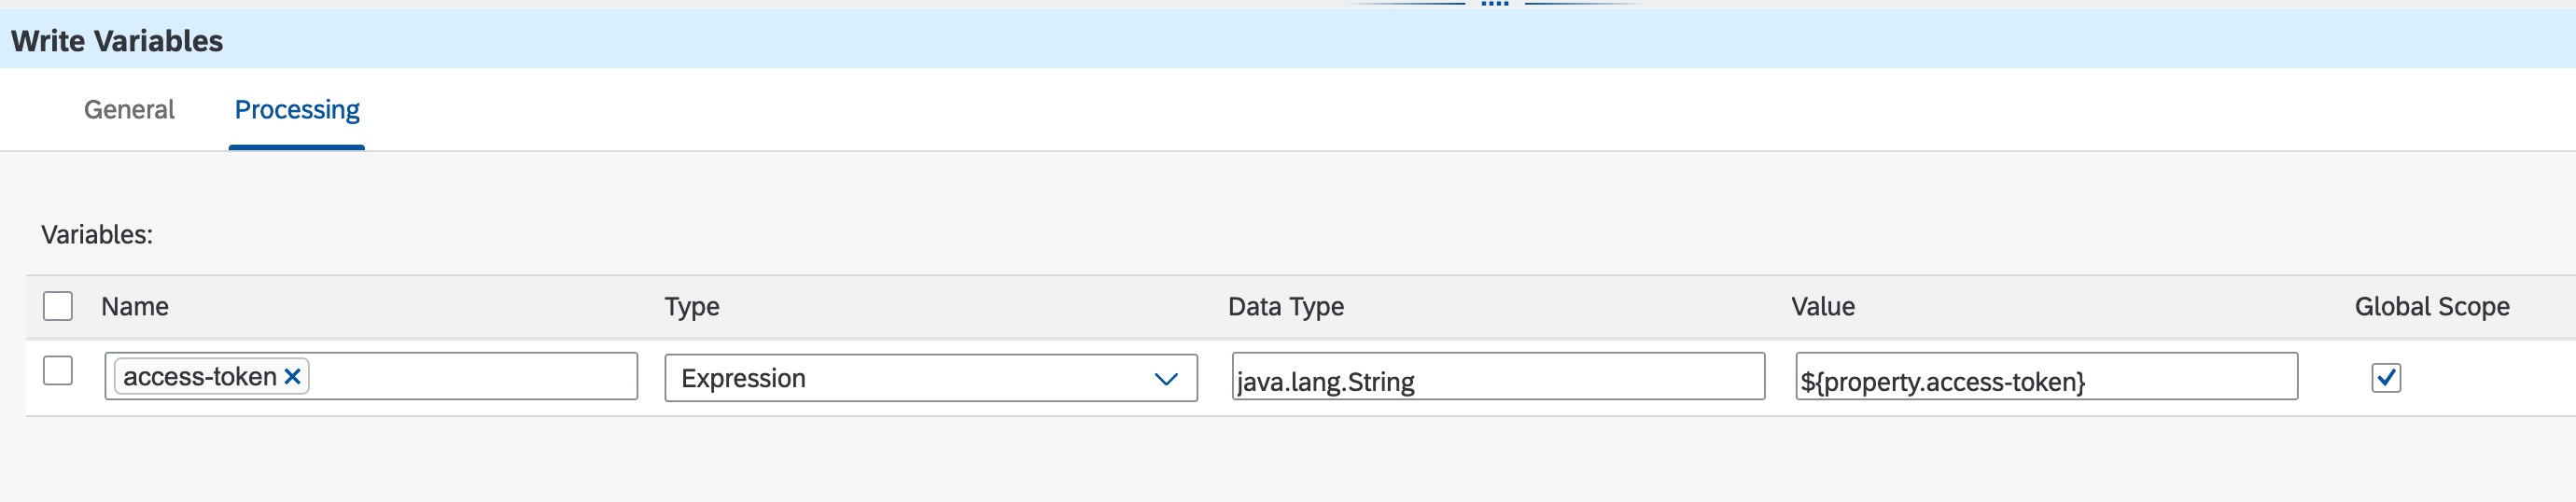Switch to the General tab
2576x502 pixels.
tap(129, 110)
